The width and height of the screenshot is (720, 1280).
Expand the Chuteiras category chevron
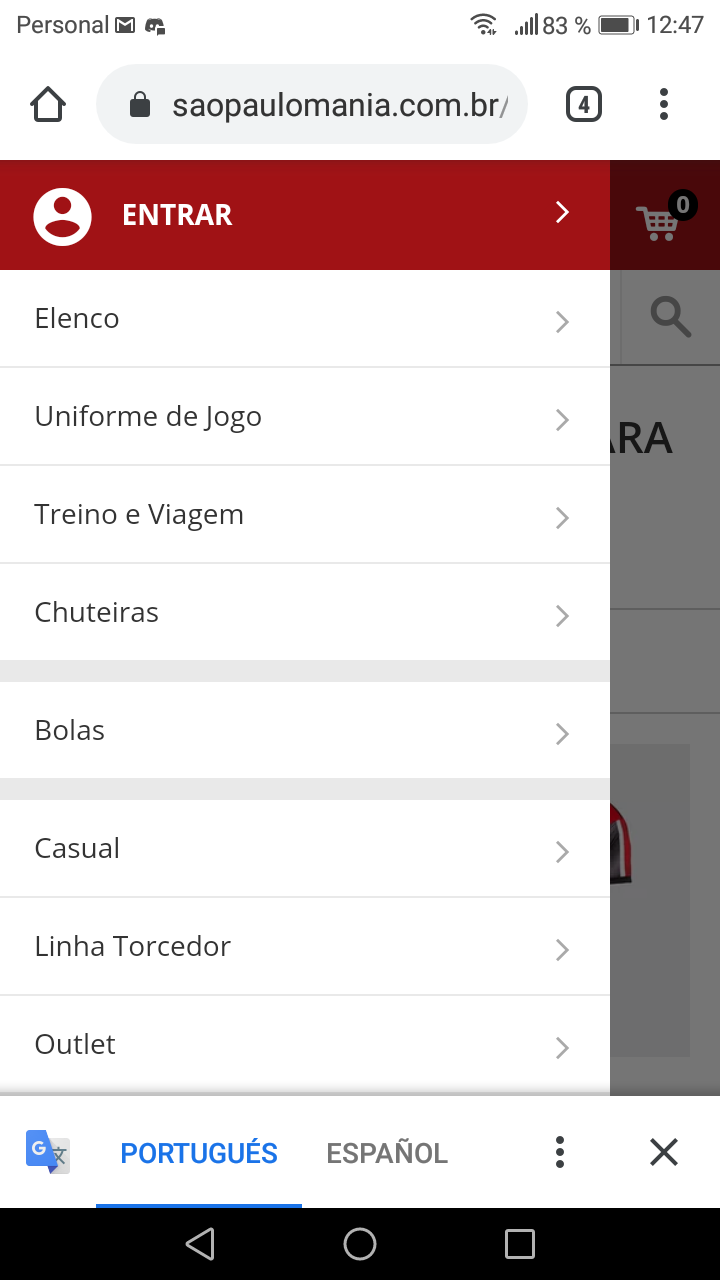pos(562,615)
